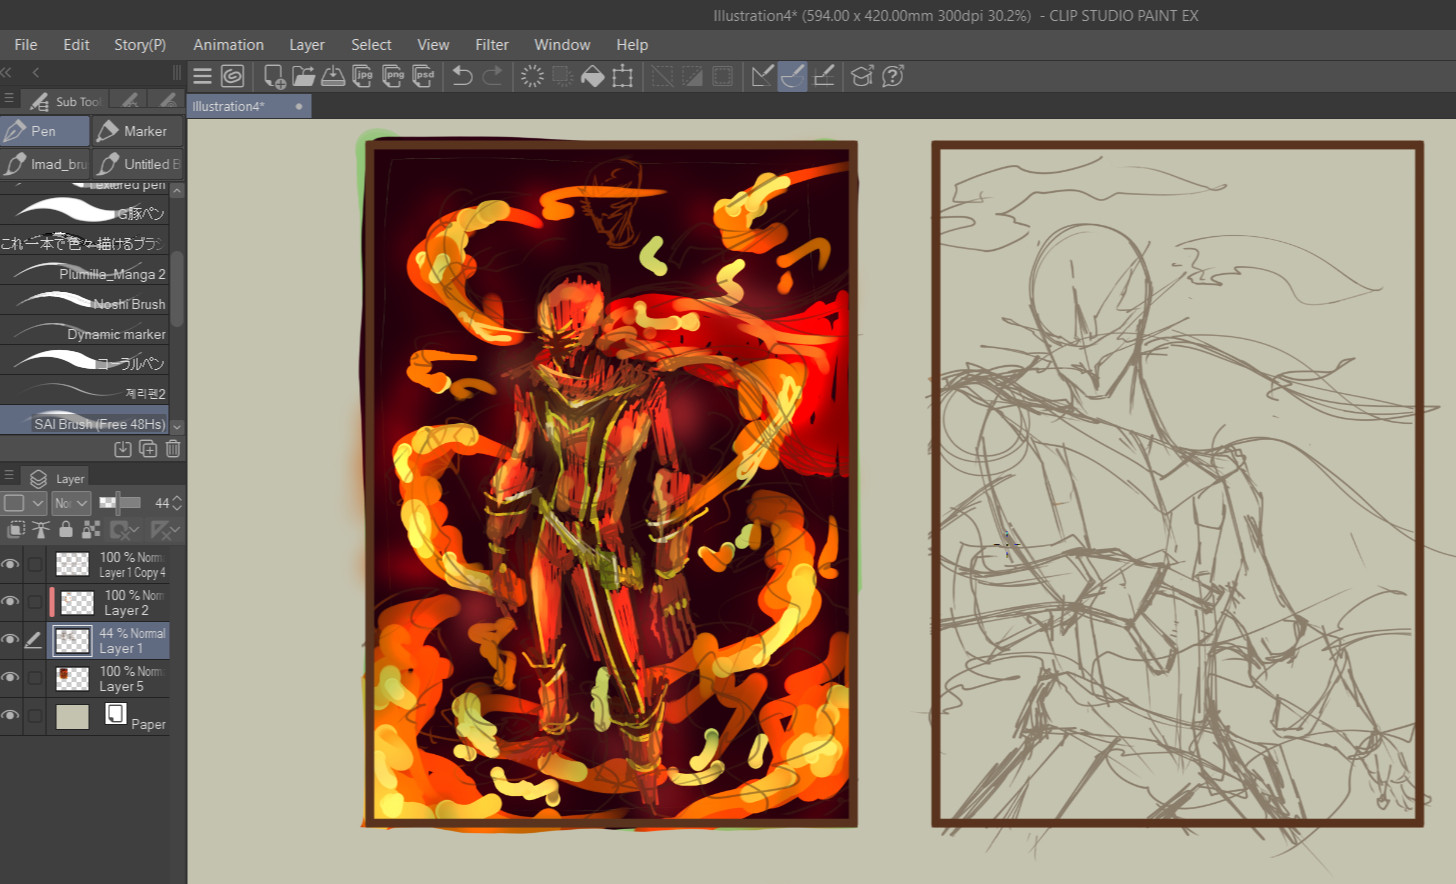
Task: Toggle Snap to Grid in toolbar
Action: (x=824, y=76)
